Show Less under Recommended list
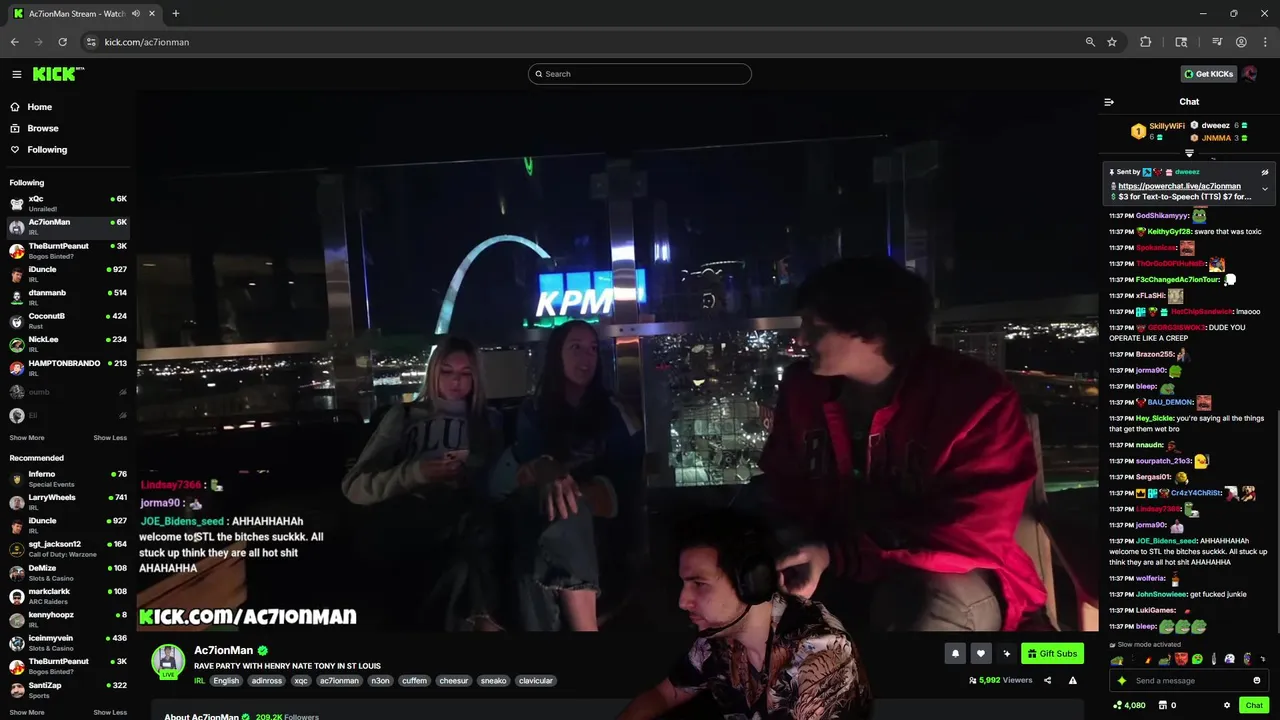This screenshot has width=1280, height=720. (x=110, y=713)
